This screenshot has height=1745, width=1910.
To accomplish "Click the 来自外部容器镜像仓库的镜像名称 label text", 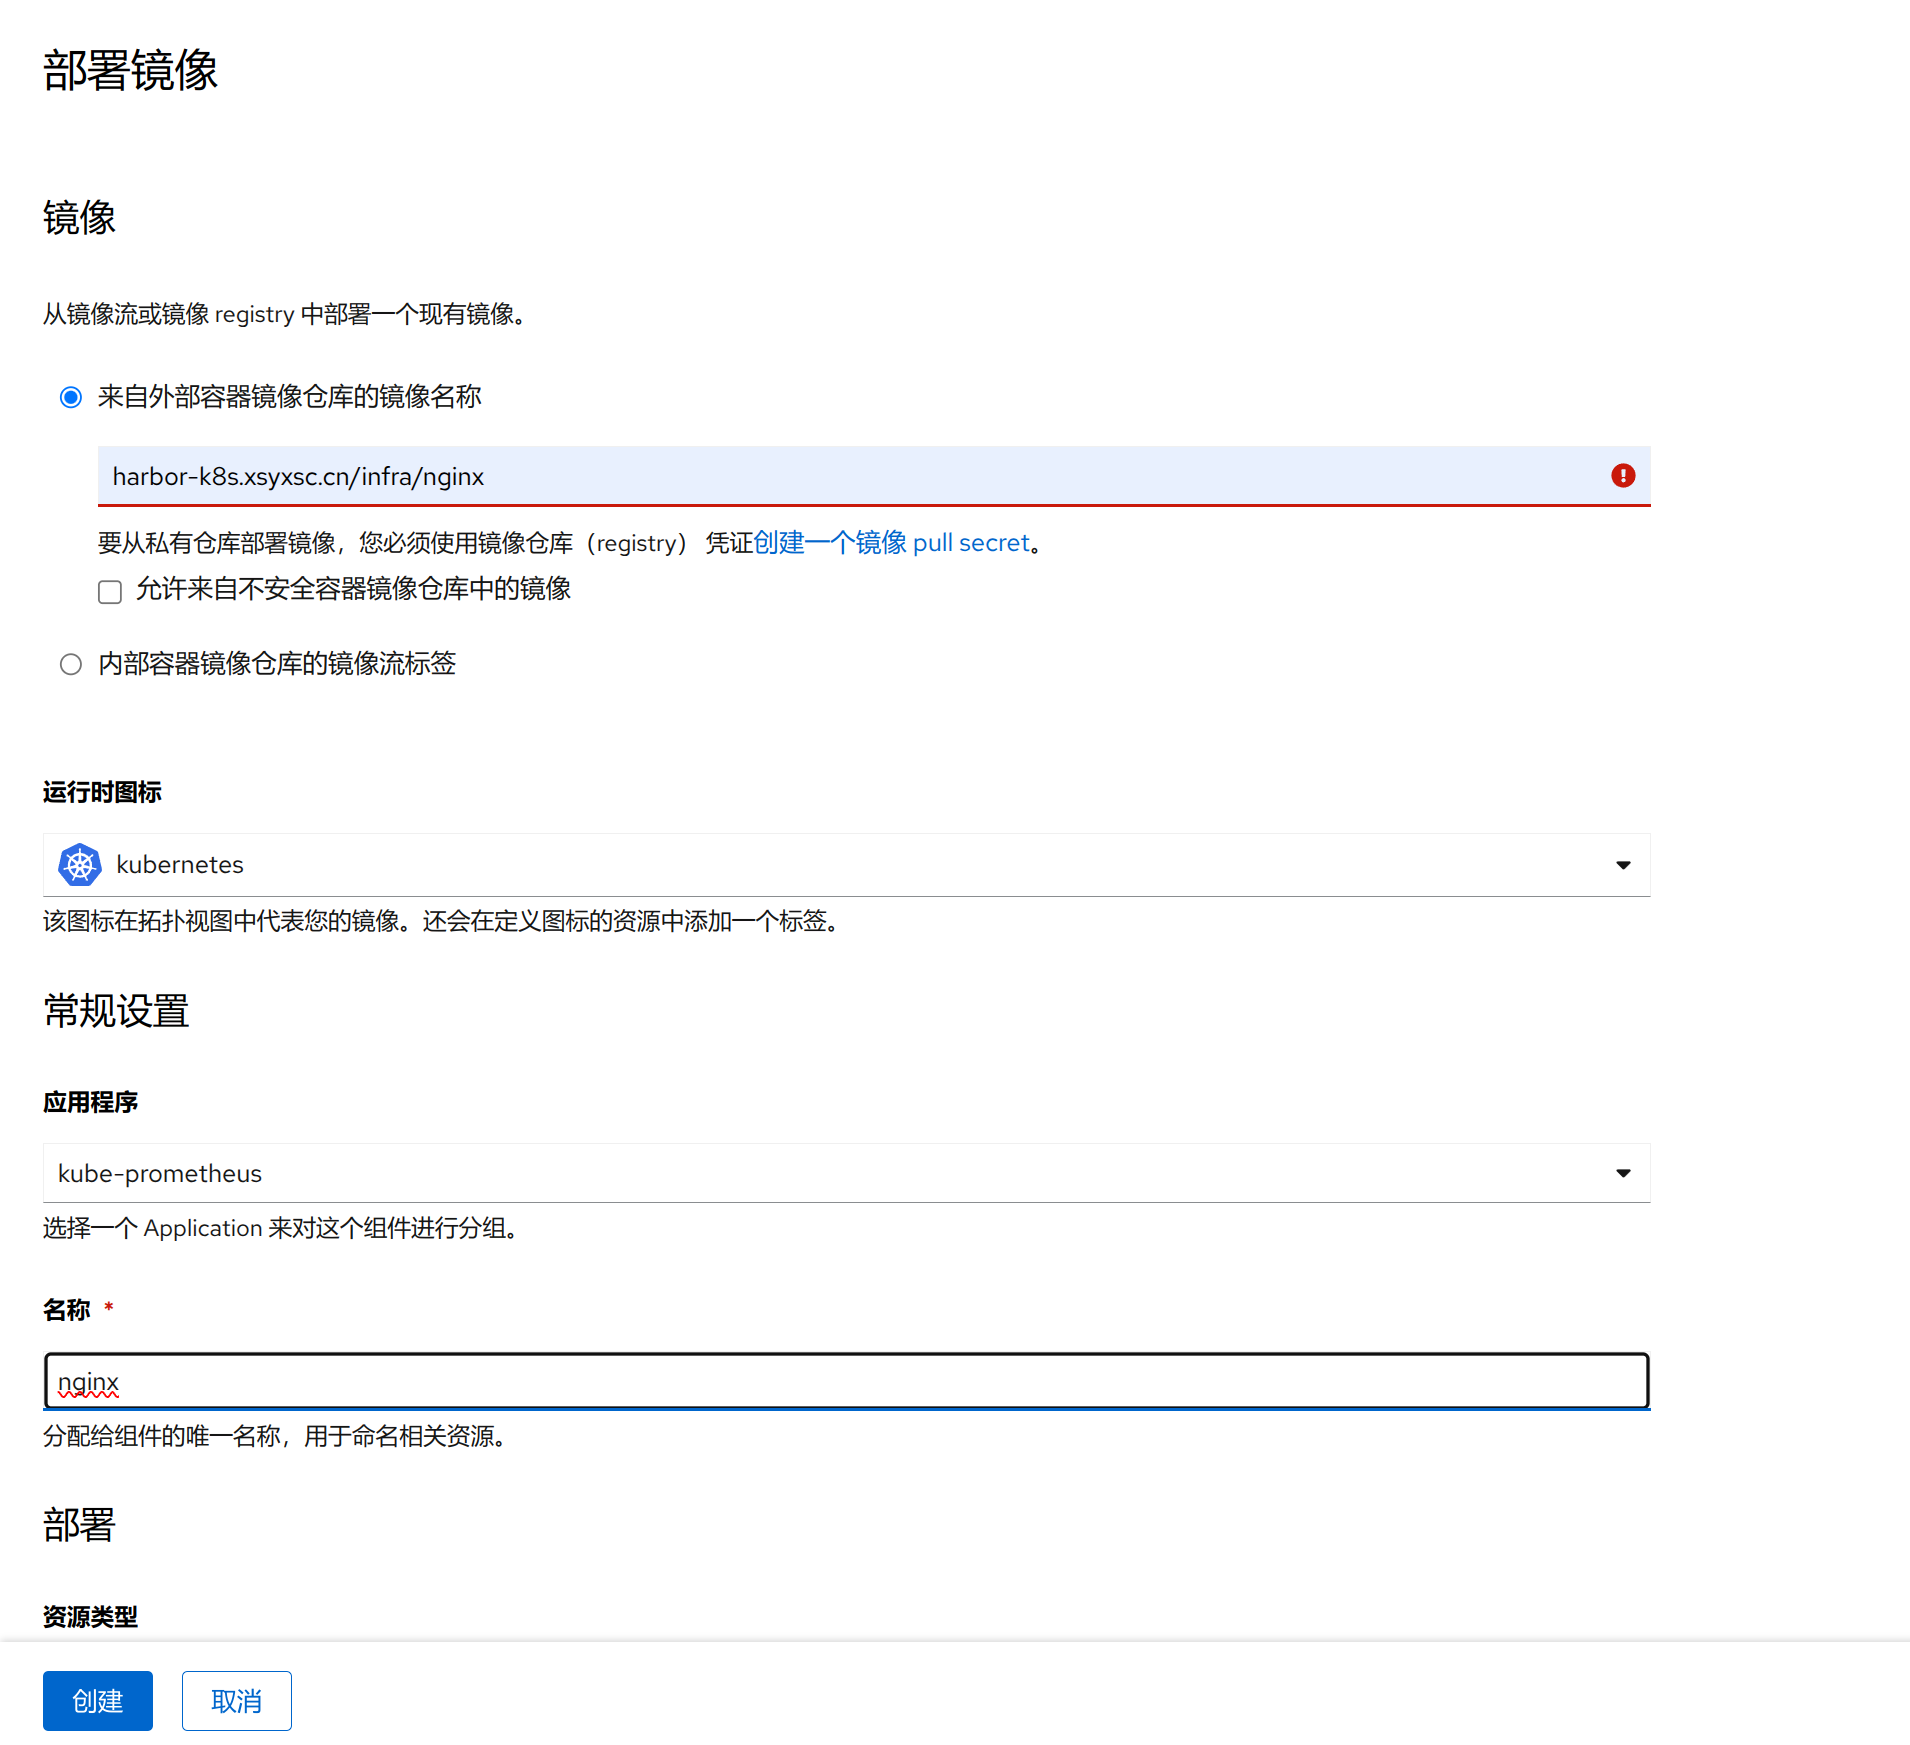I will pos(290,397).
